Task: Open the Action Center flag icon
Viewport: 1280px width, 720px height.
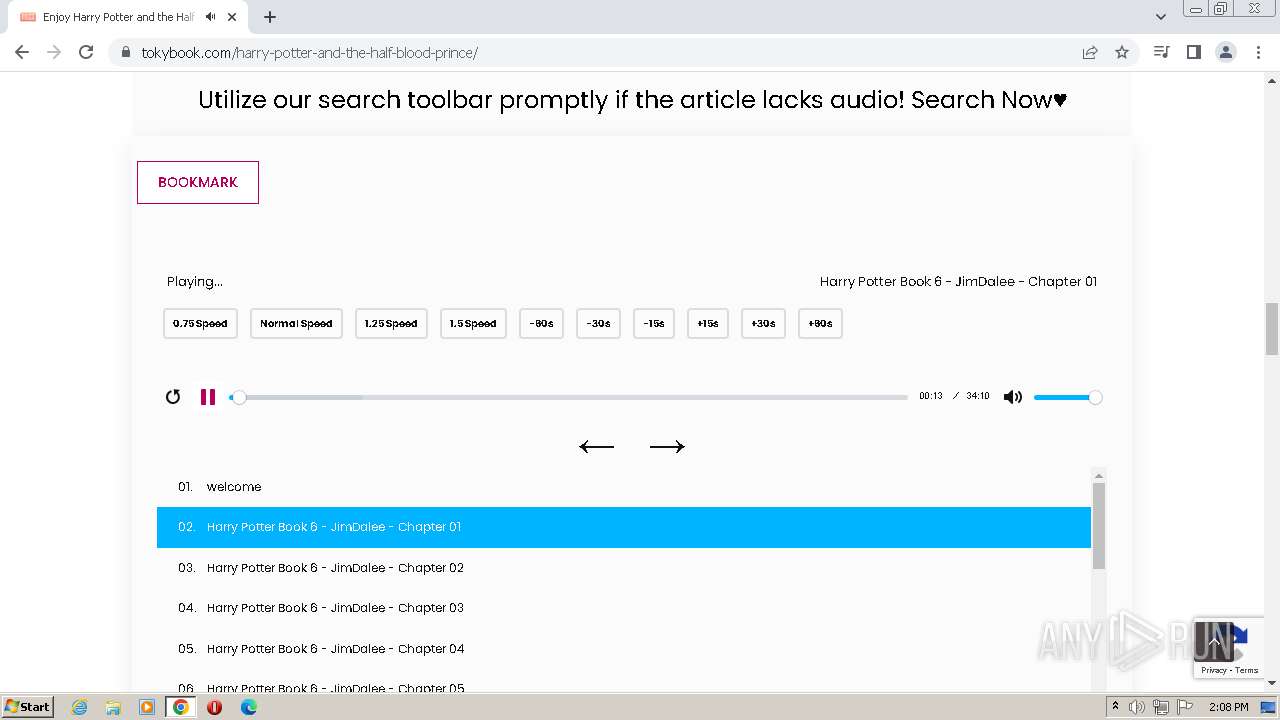Action: point(1185,707)
